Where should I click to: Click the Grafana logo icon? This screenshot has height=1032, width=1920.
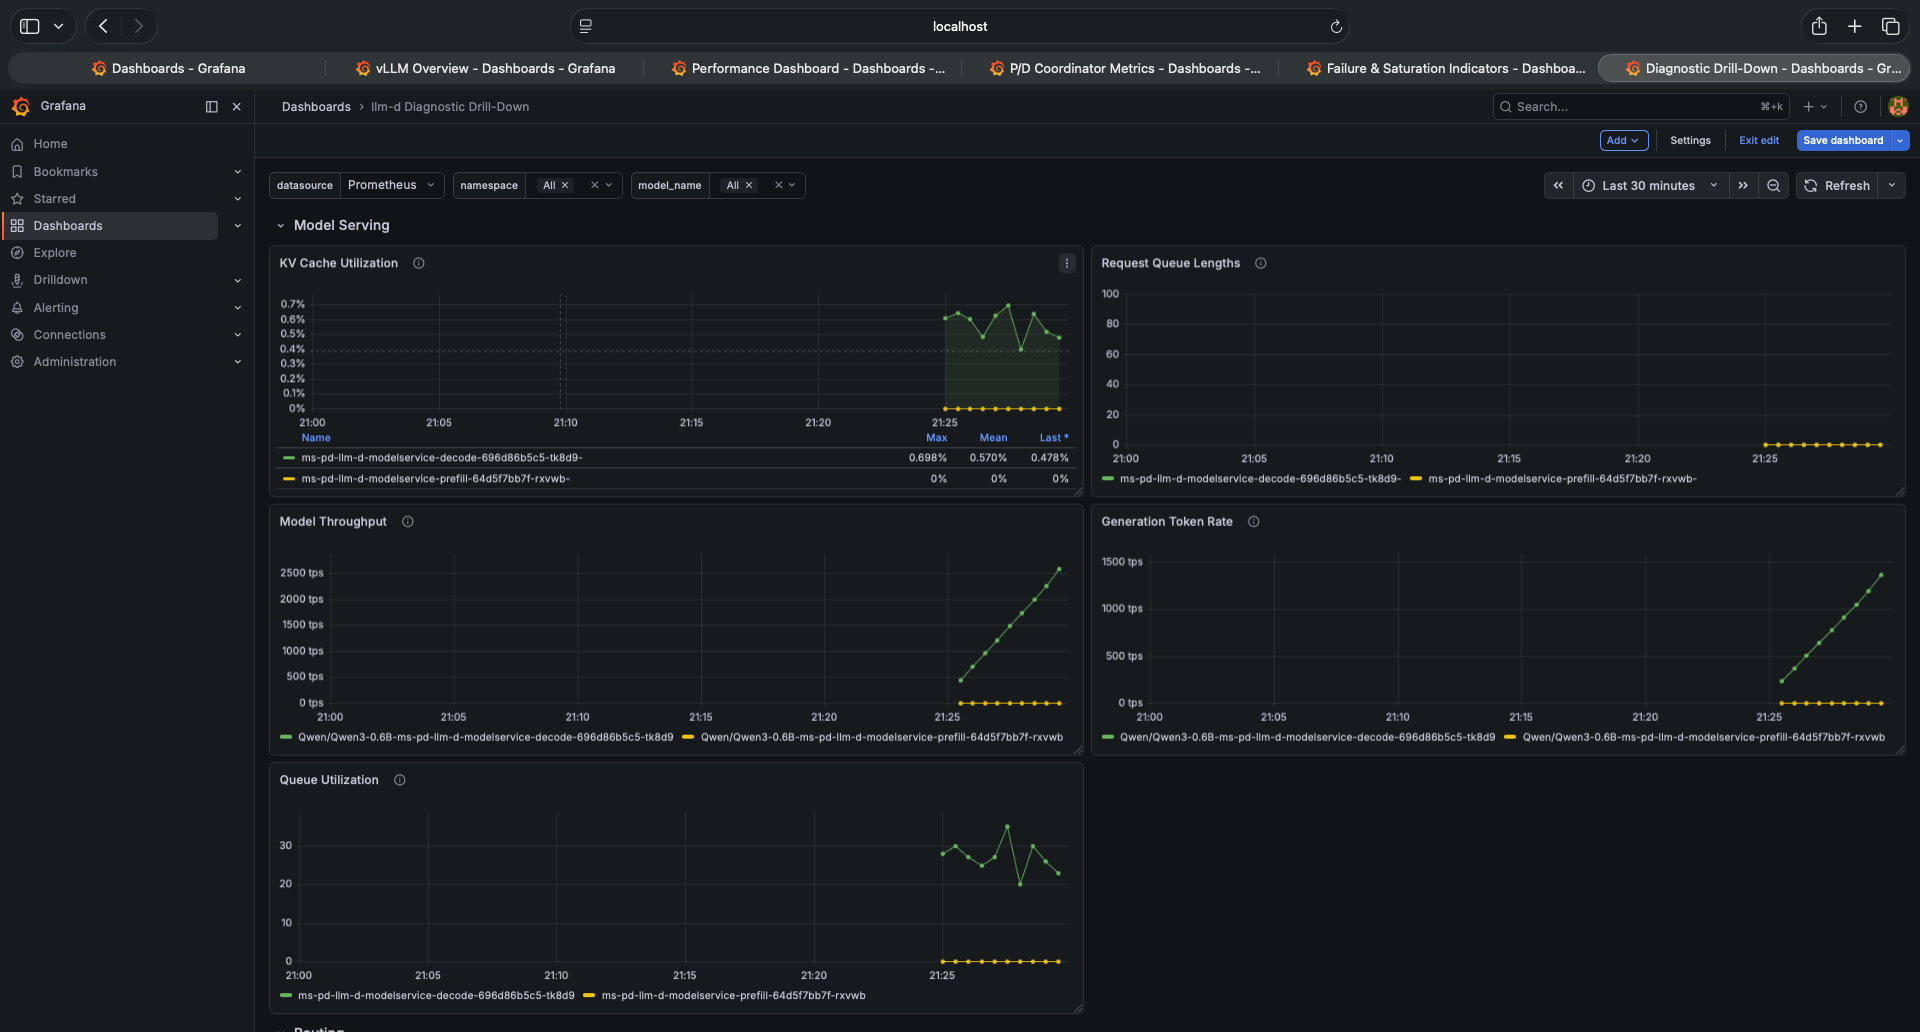[x=20, y=106]
